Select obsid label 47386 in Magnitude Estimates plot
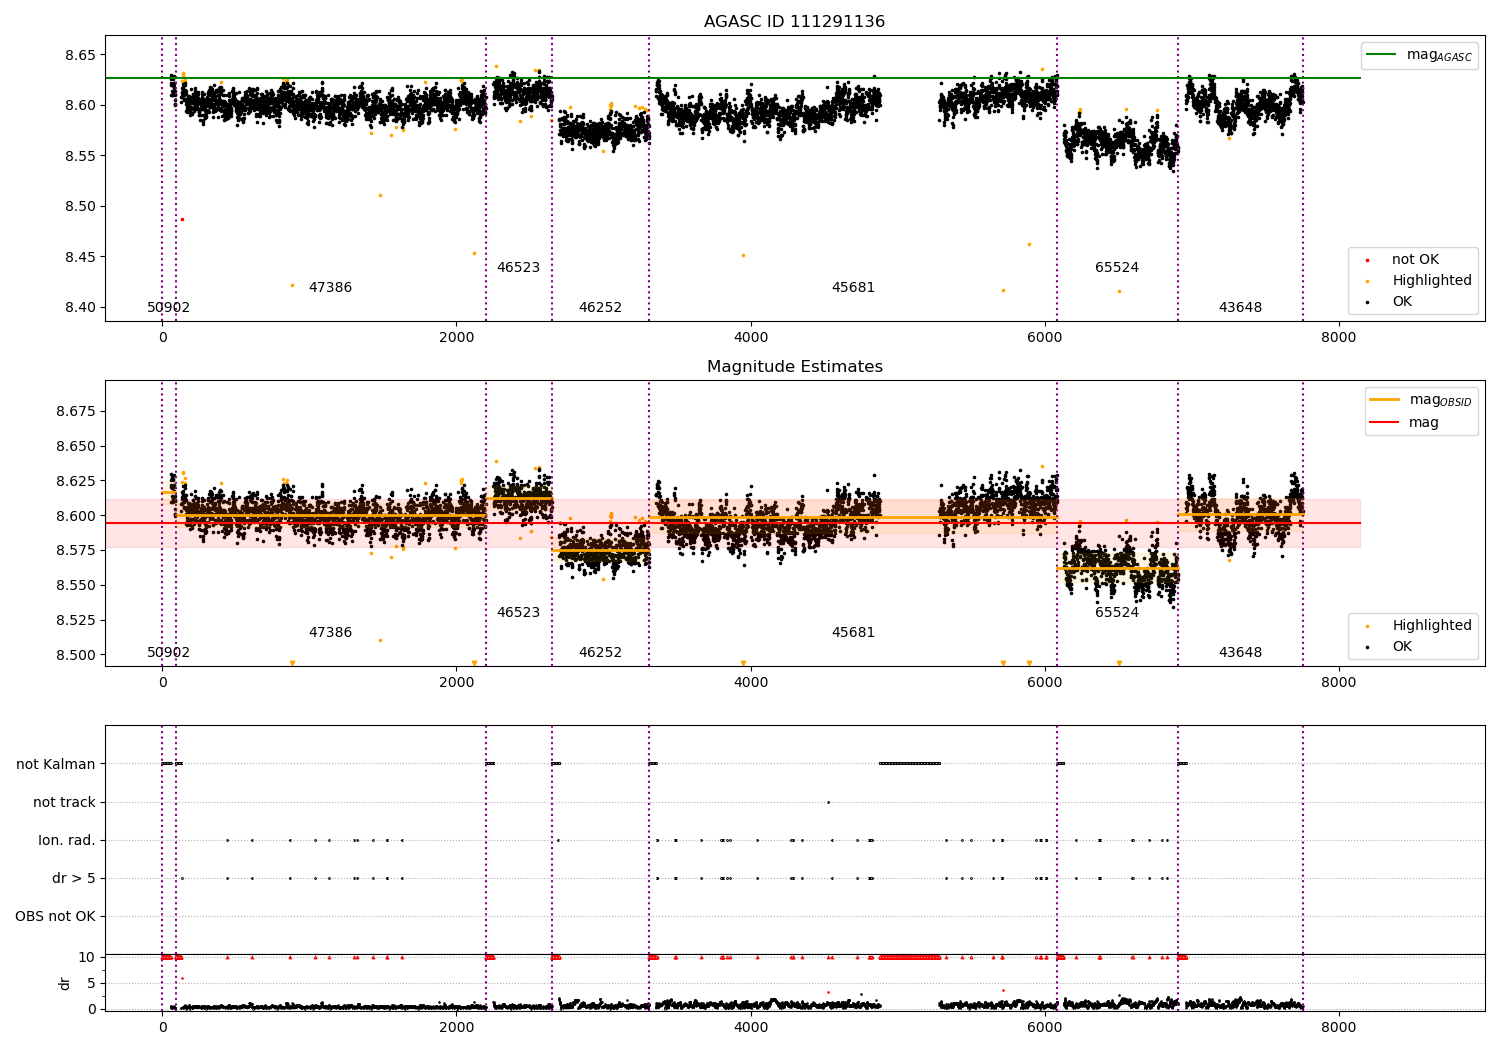The width and height of the screenshot is (1500, 1050). pos(330,632)
